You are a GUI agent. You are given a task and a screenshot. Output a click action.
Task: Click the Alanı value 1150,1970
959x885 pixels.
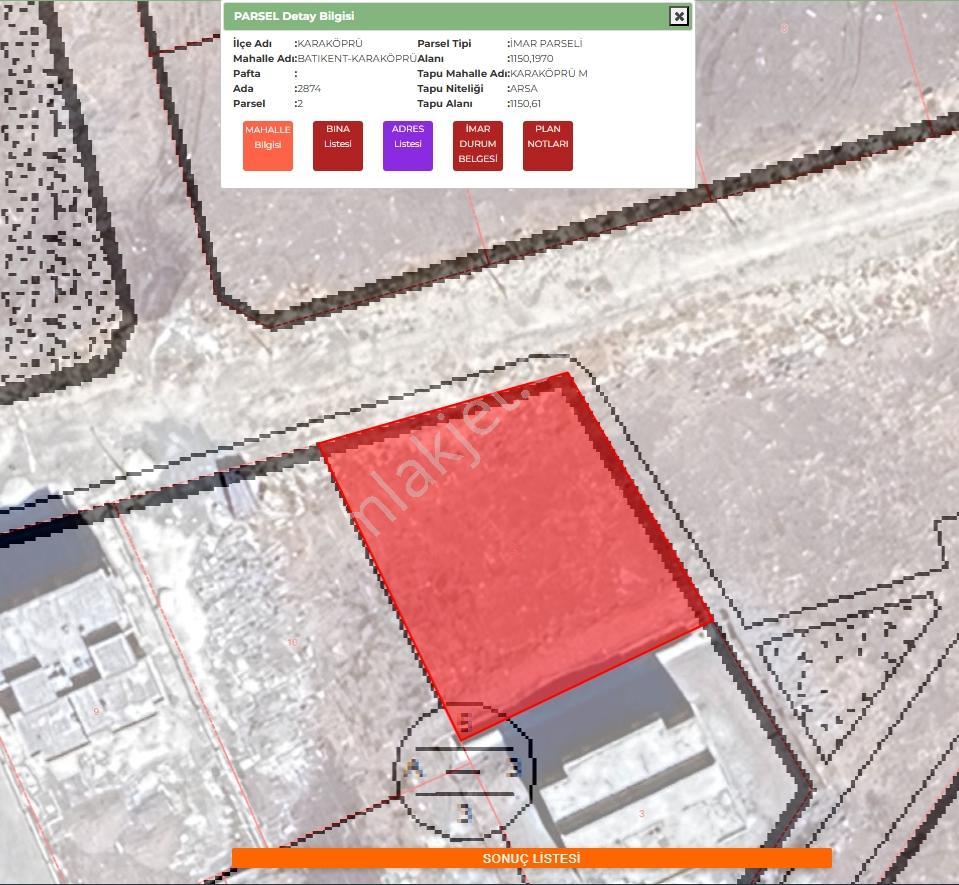tap(531, 59)
